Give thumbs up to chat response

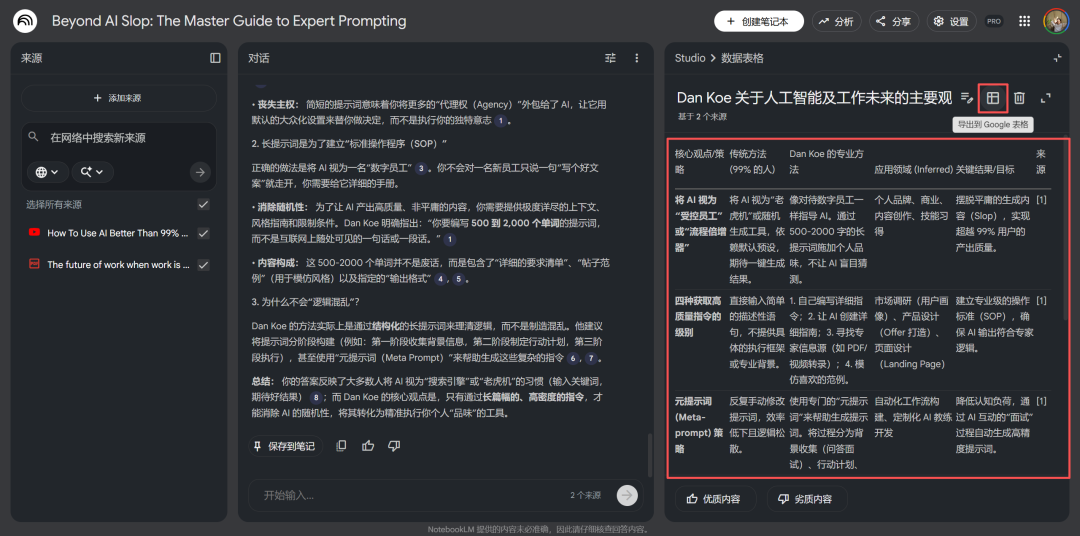[x=368, y=446]
